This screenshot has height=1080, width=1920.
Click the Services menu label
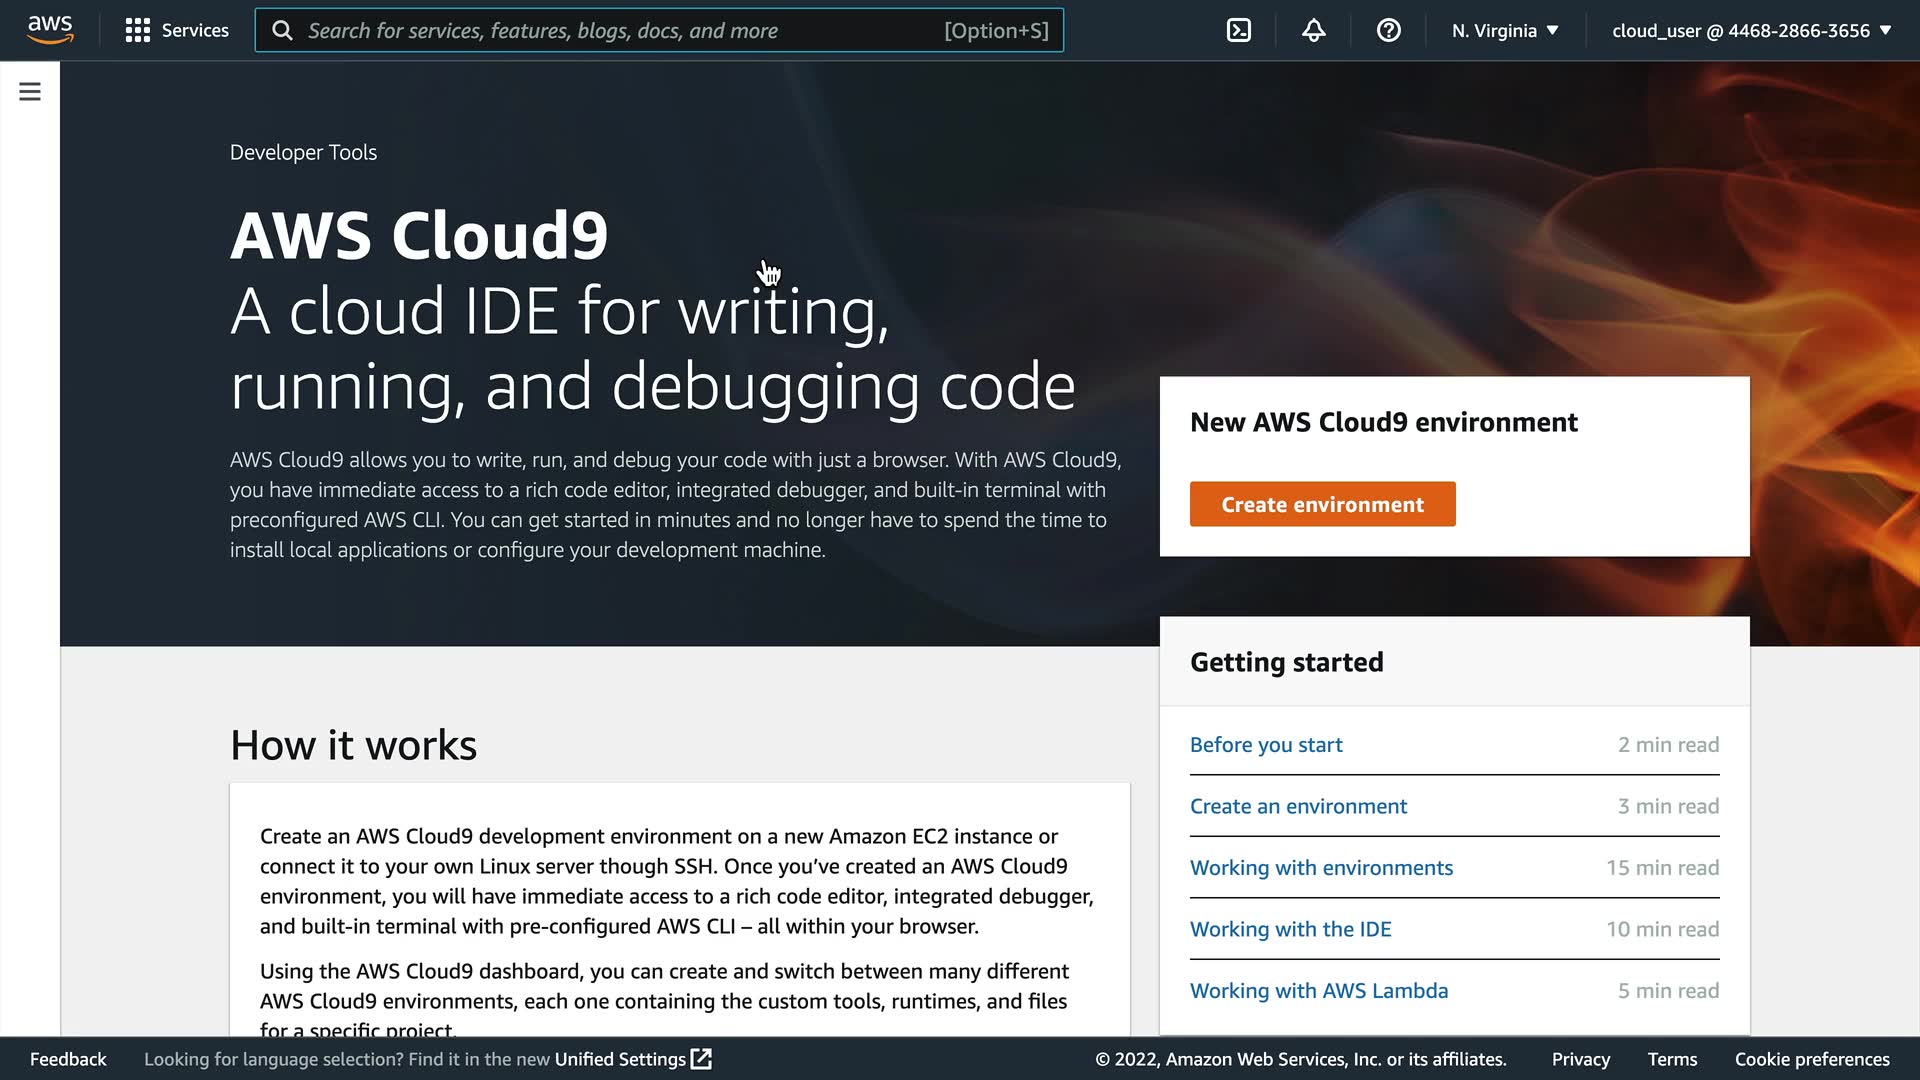click(x=195, y=30)
